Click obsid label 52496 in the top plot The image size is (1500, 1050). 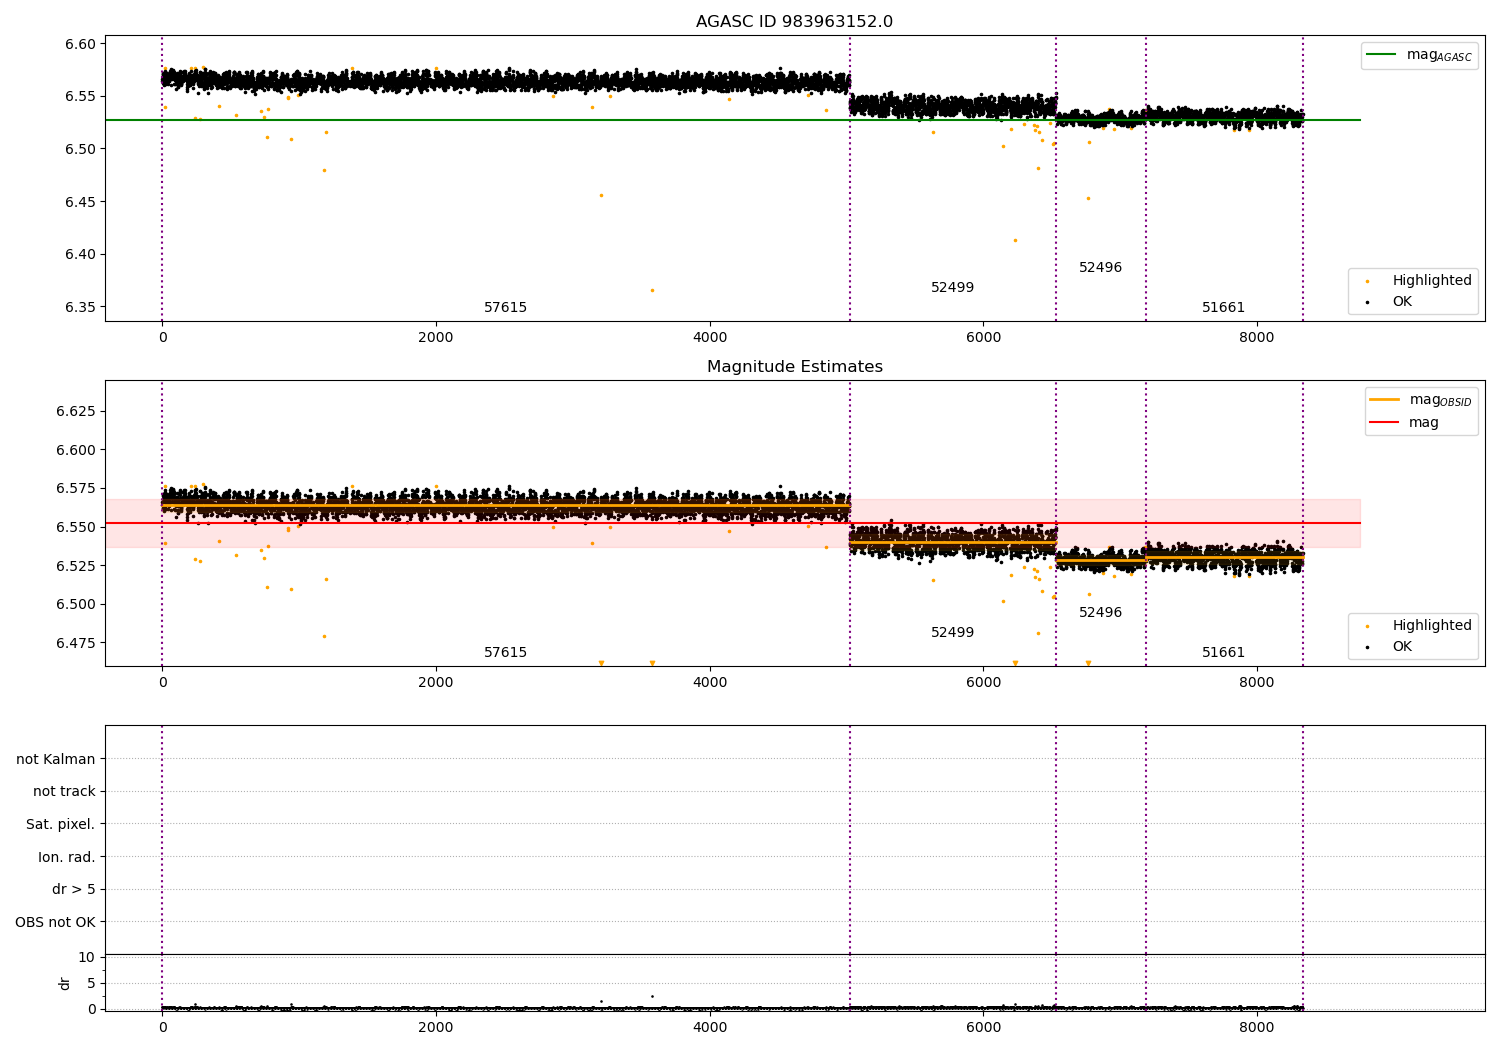tap(1100, 268)
